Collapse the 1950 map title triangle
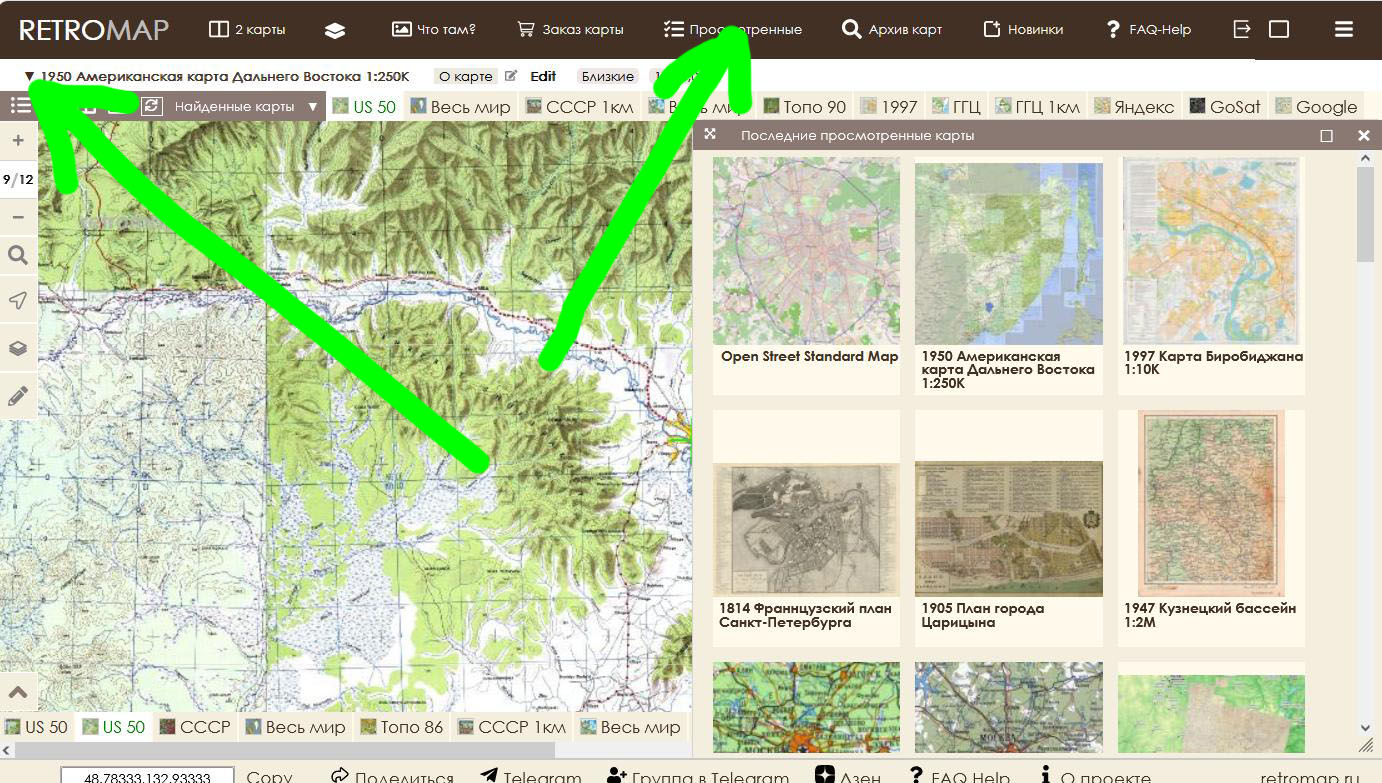This screenshot has width=1382, height=783. [29, 76]
